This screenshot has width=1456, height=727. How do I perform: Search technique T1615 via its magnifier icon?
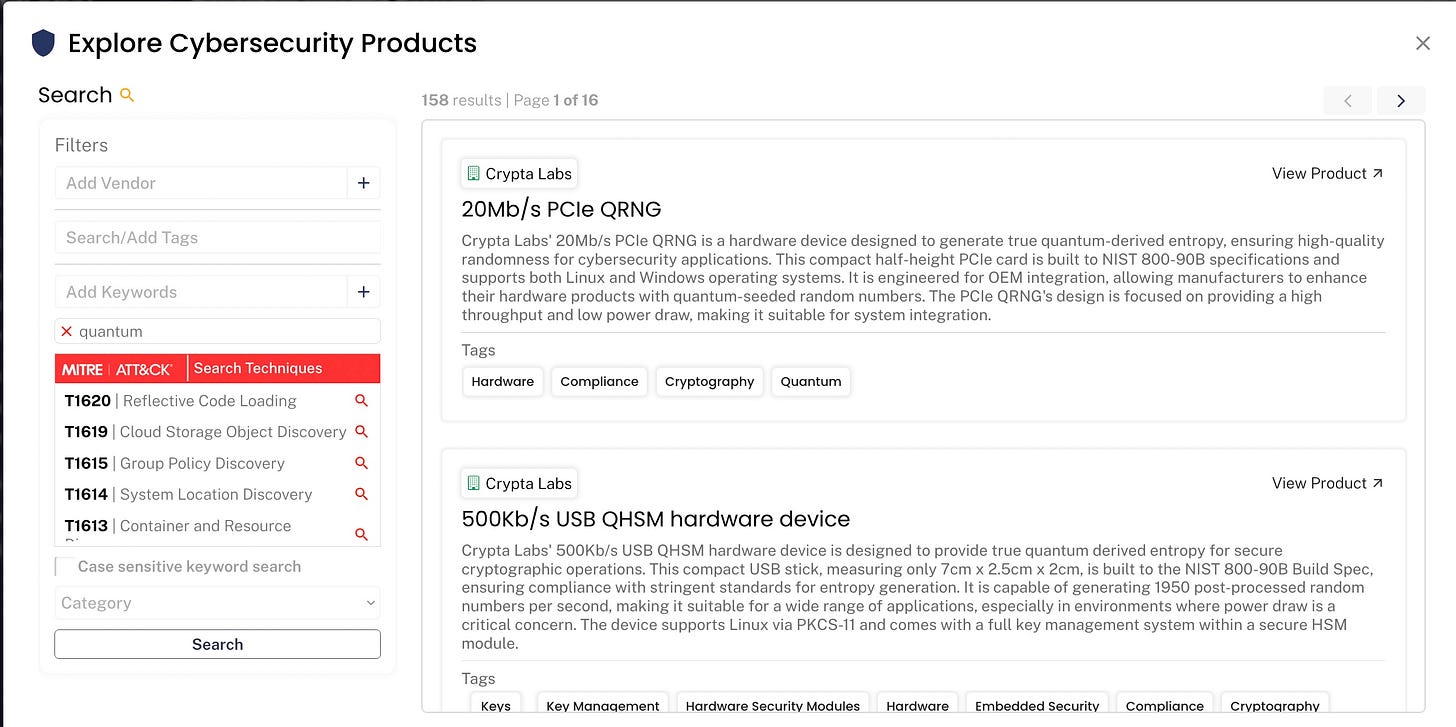[362, 463]
